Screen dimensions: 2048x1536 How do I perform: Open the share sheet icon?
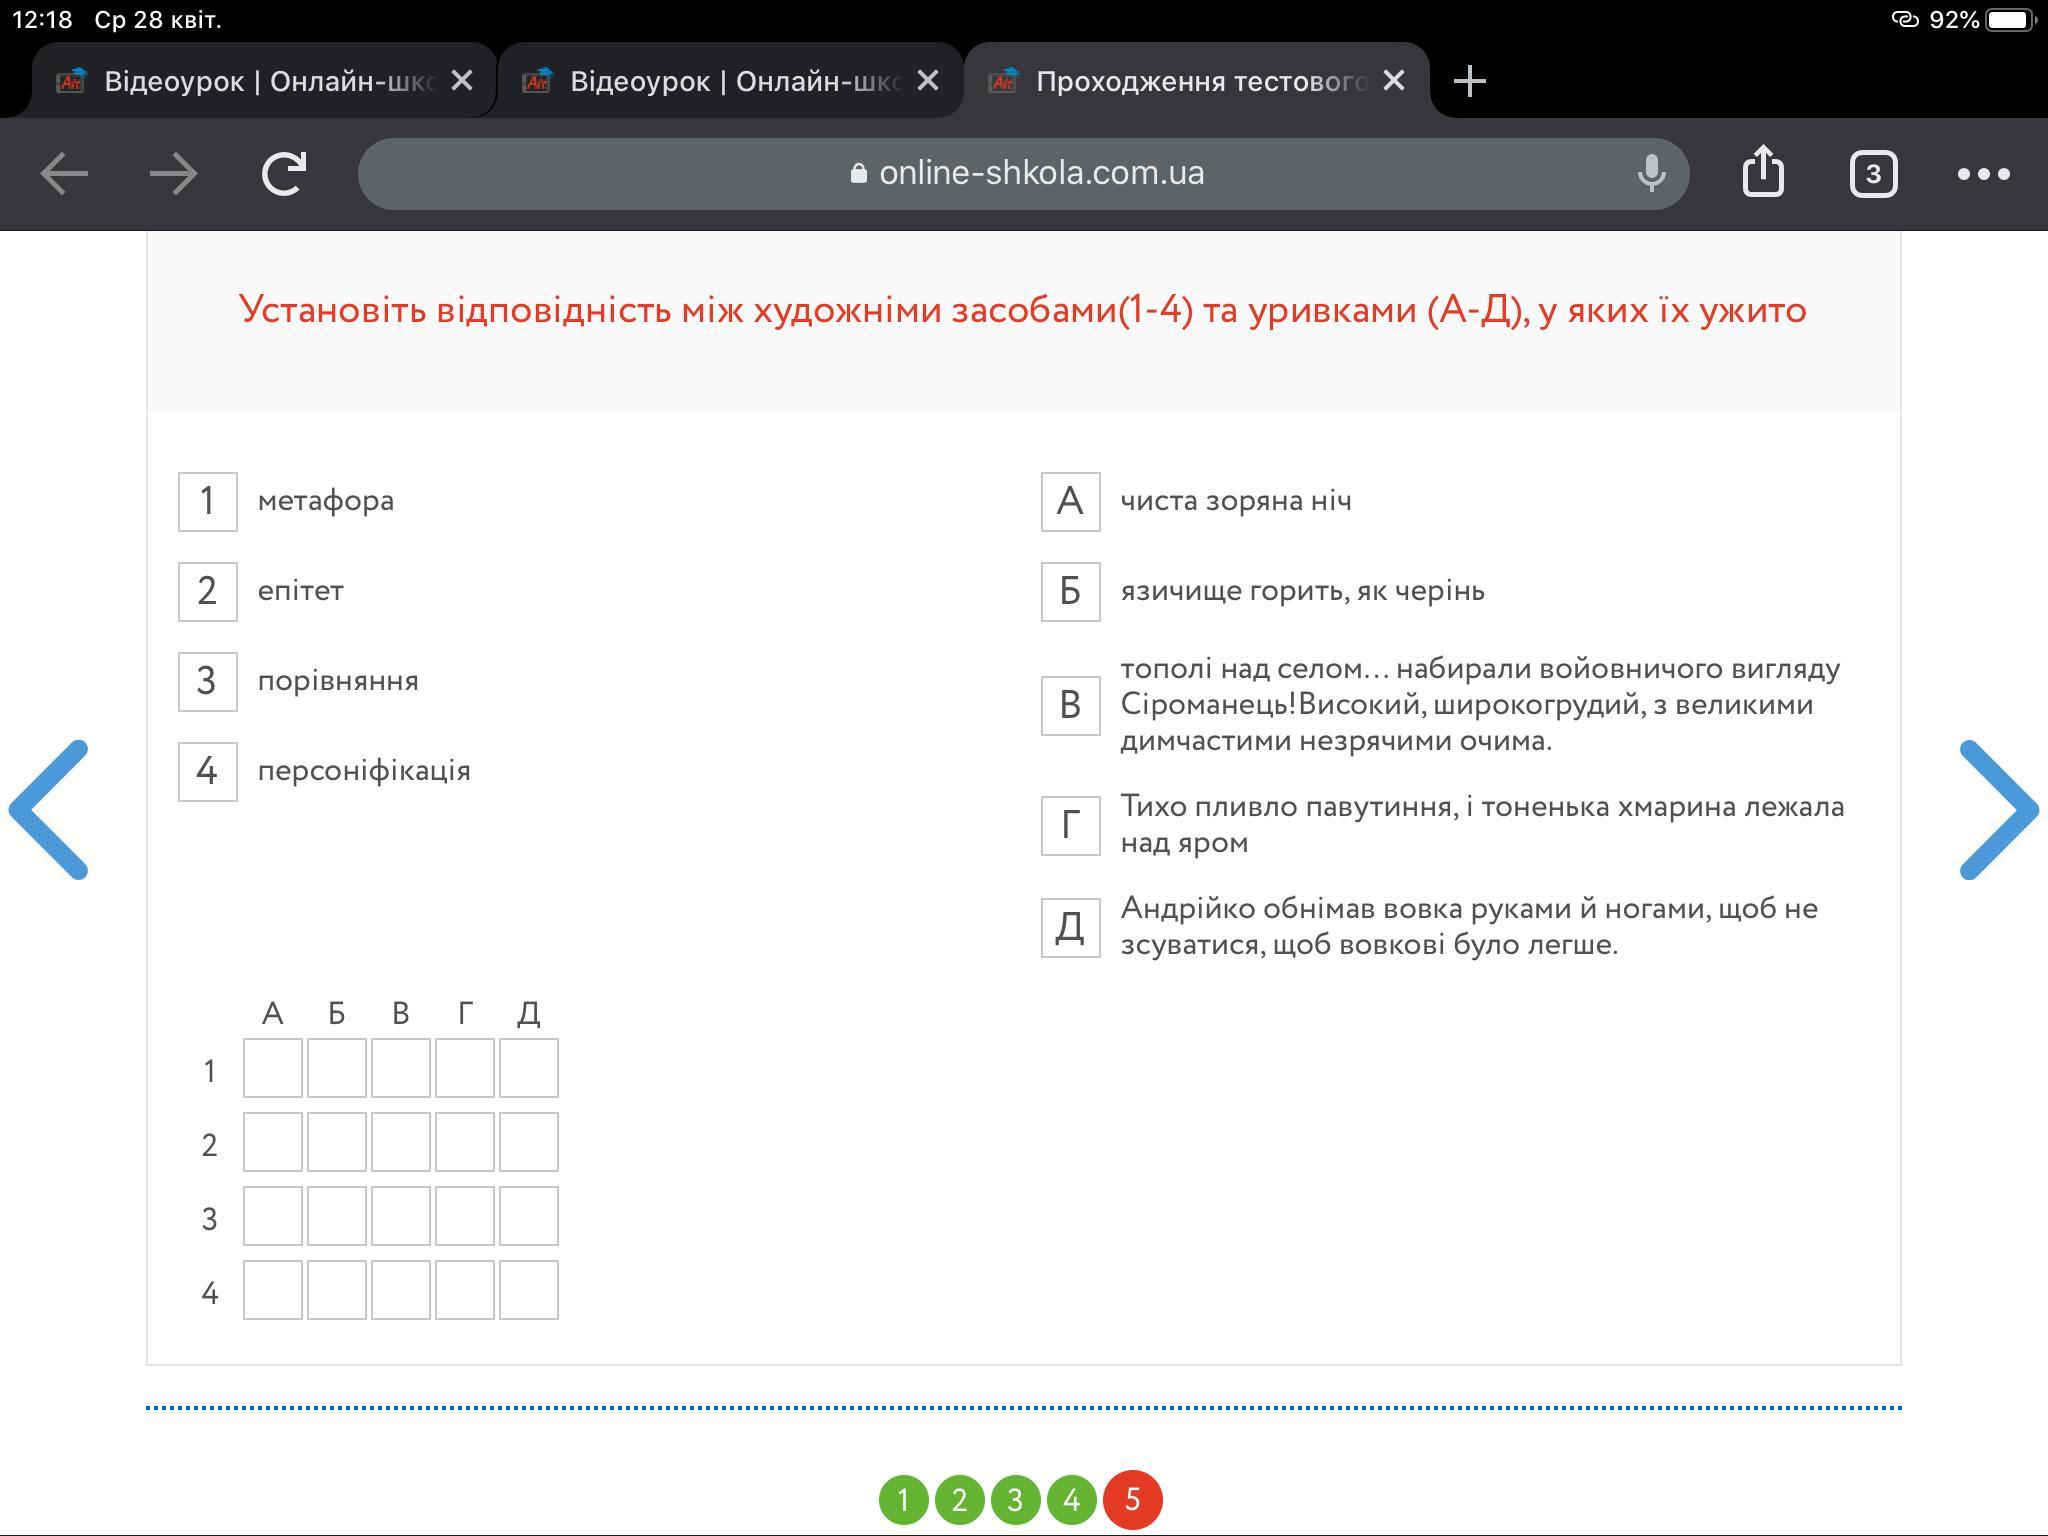(1762, 172)
